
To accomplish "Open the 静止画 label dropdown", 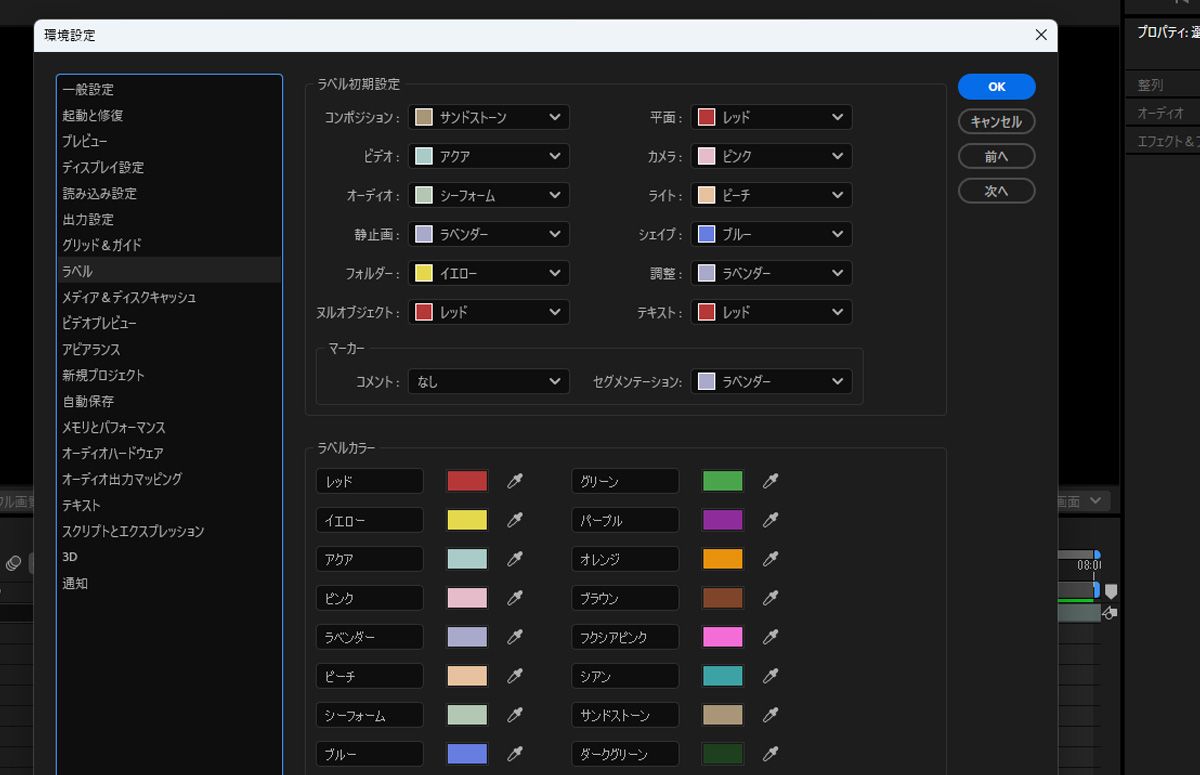I will pyautogui.click(x=489, y=234).
